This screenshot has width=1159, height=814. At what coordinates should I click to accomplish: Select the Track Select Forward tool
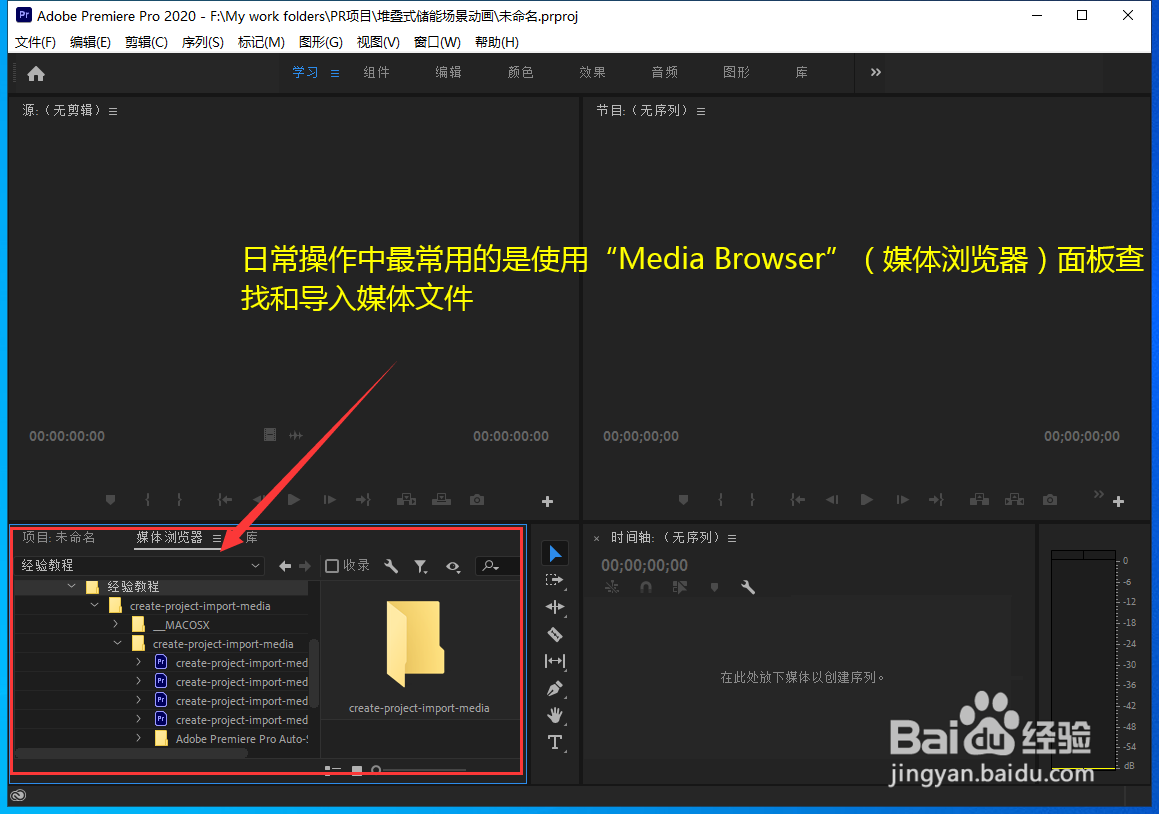tap(555, 580)
